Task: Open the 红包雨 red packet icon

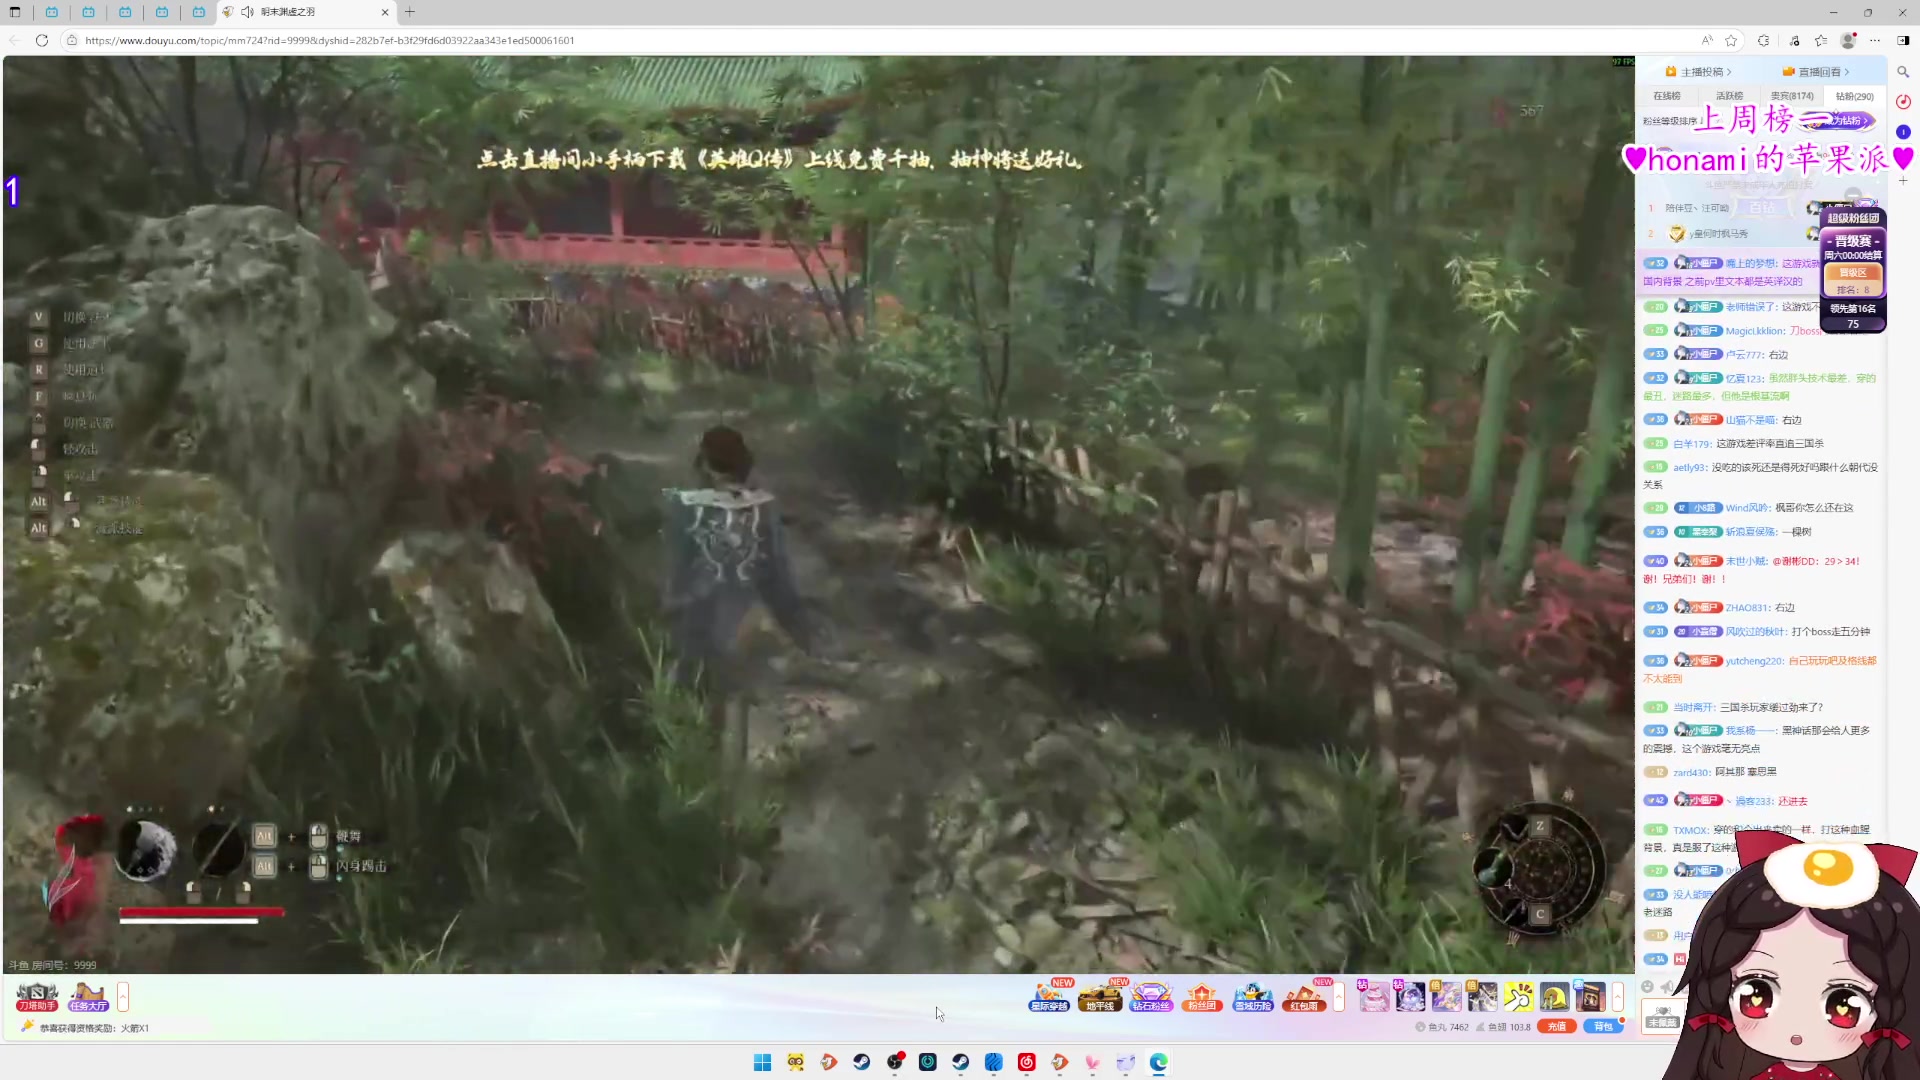Action: tap(1304, 996)
